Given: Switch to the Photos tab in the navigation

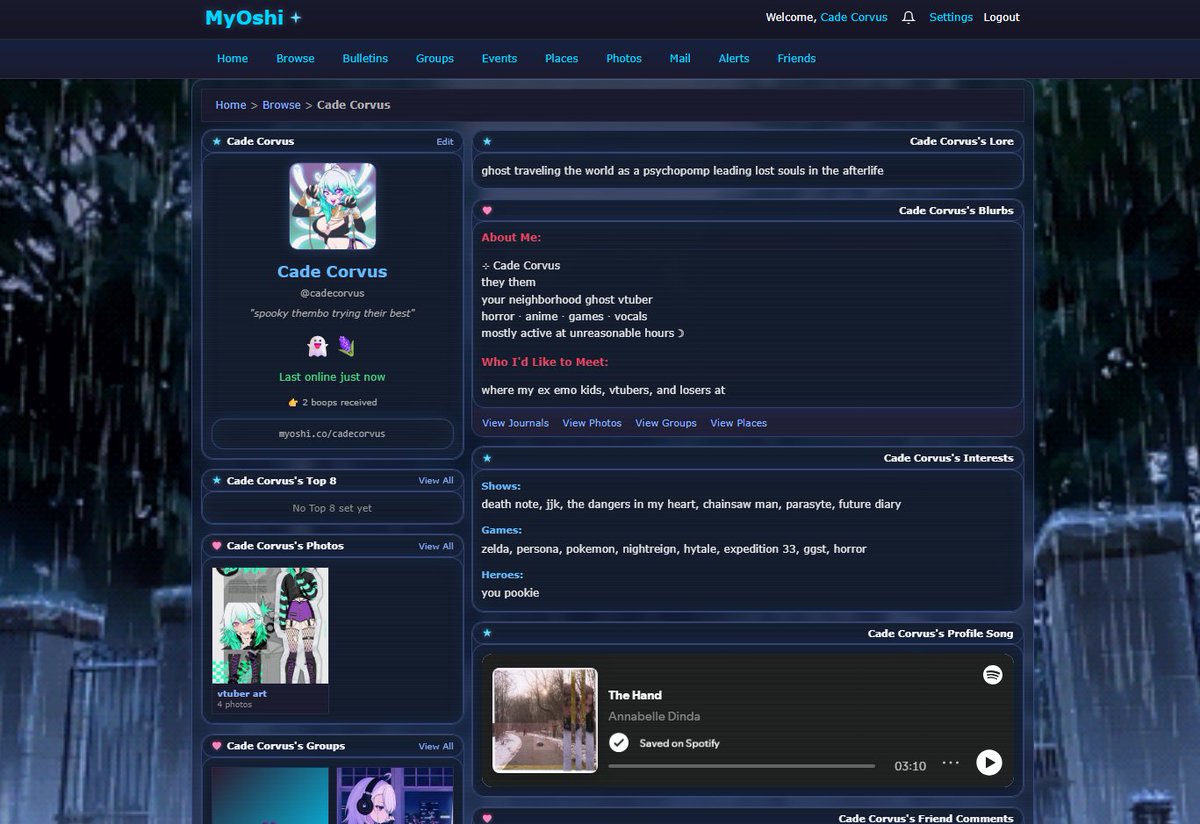Looking at the screenshot, I should (624, 58).
